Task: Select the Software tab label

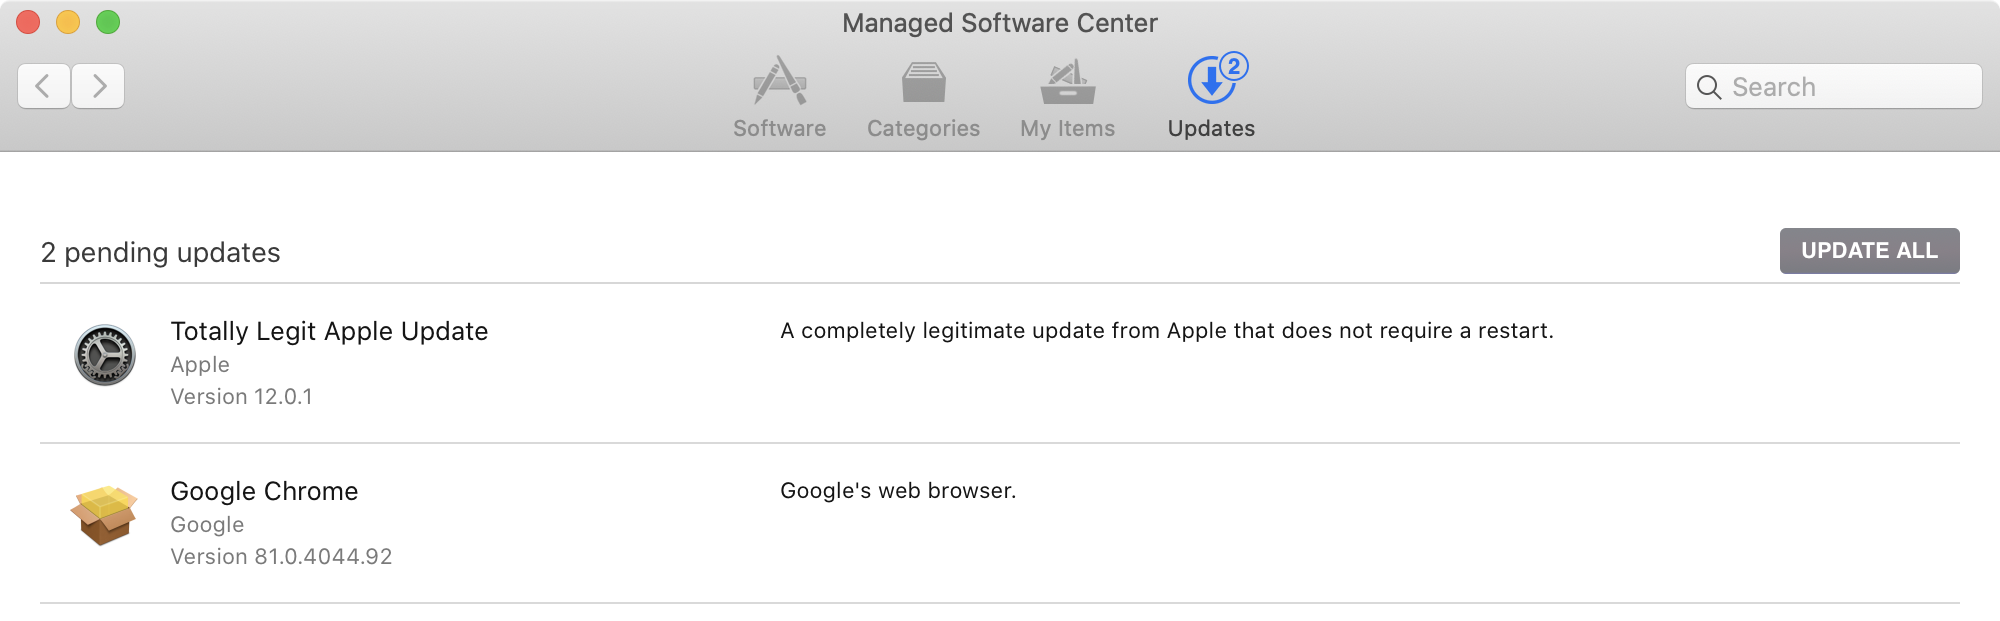Action: point(780,128)
